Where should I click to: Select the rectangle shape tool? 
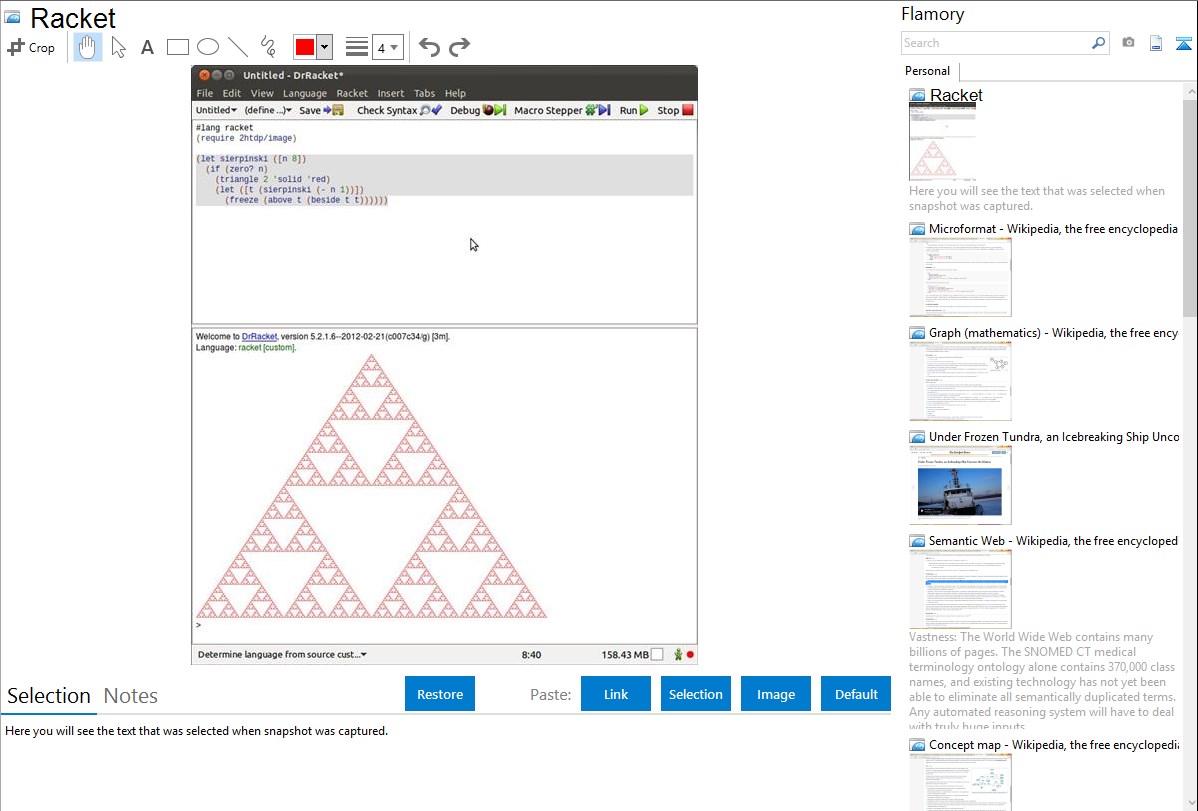point(178,47)
